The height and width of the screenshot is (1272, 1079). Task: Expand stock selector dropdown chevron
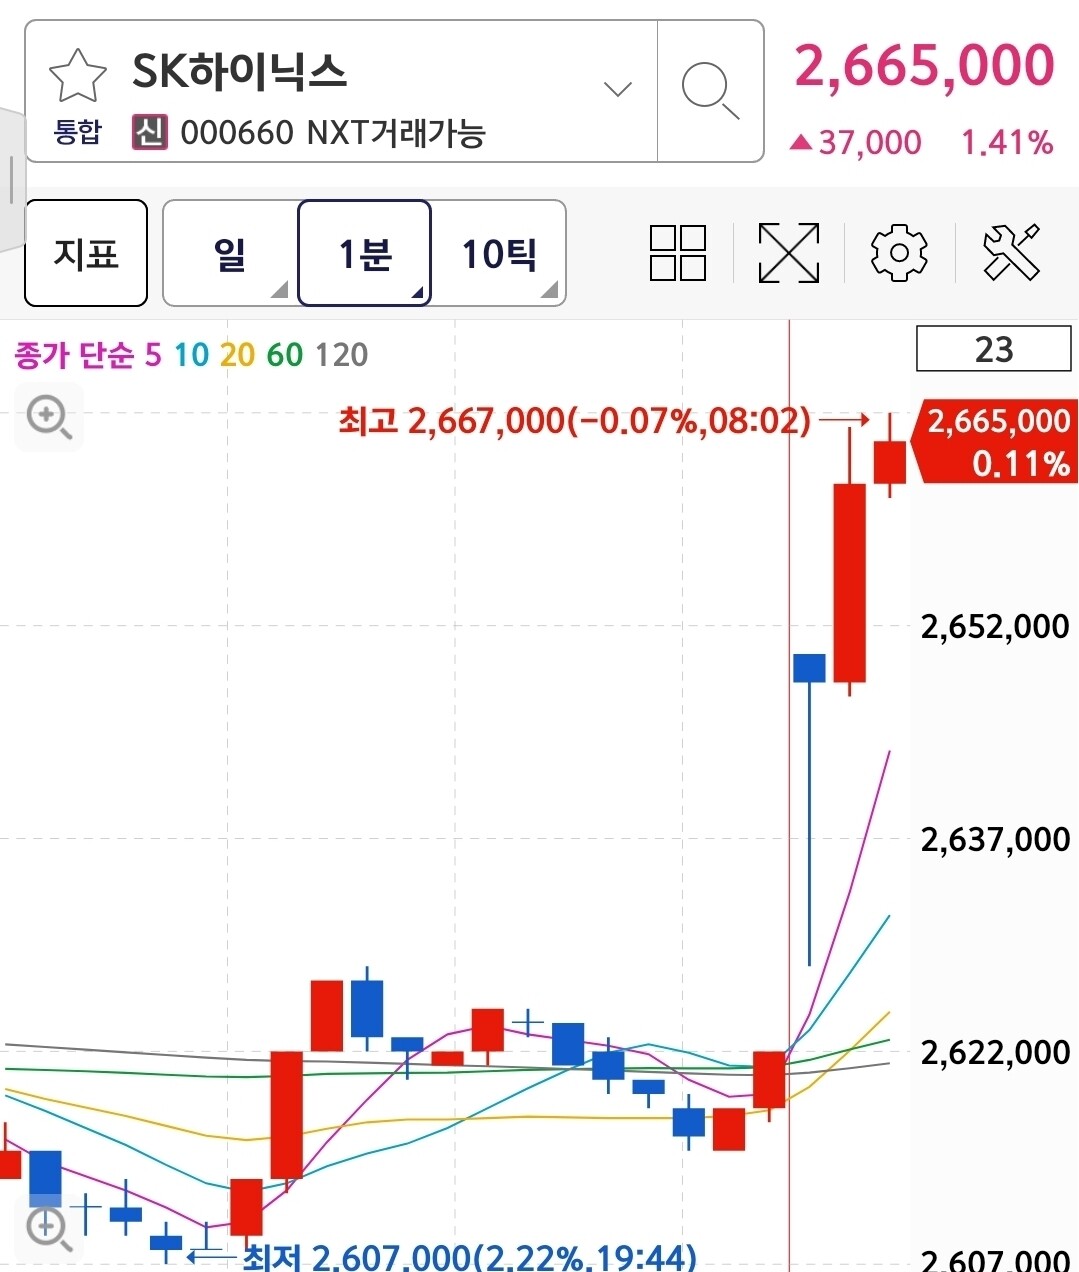618,90
